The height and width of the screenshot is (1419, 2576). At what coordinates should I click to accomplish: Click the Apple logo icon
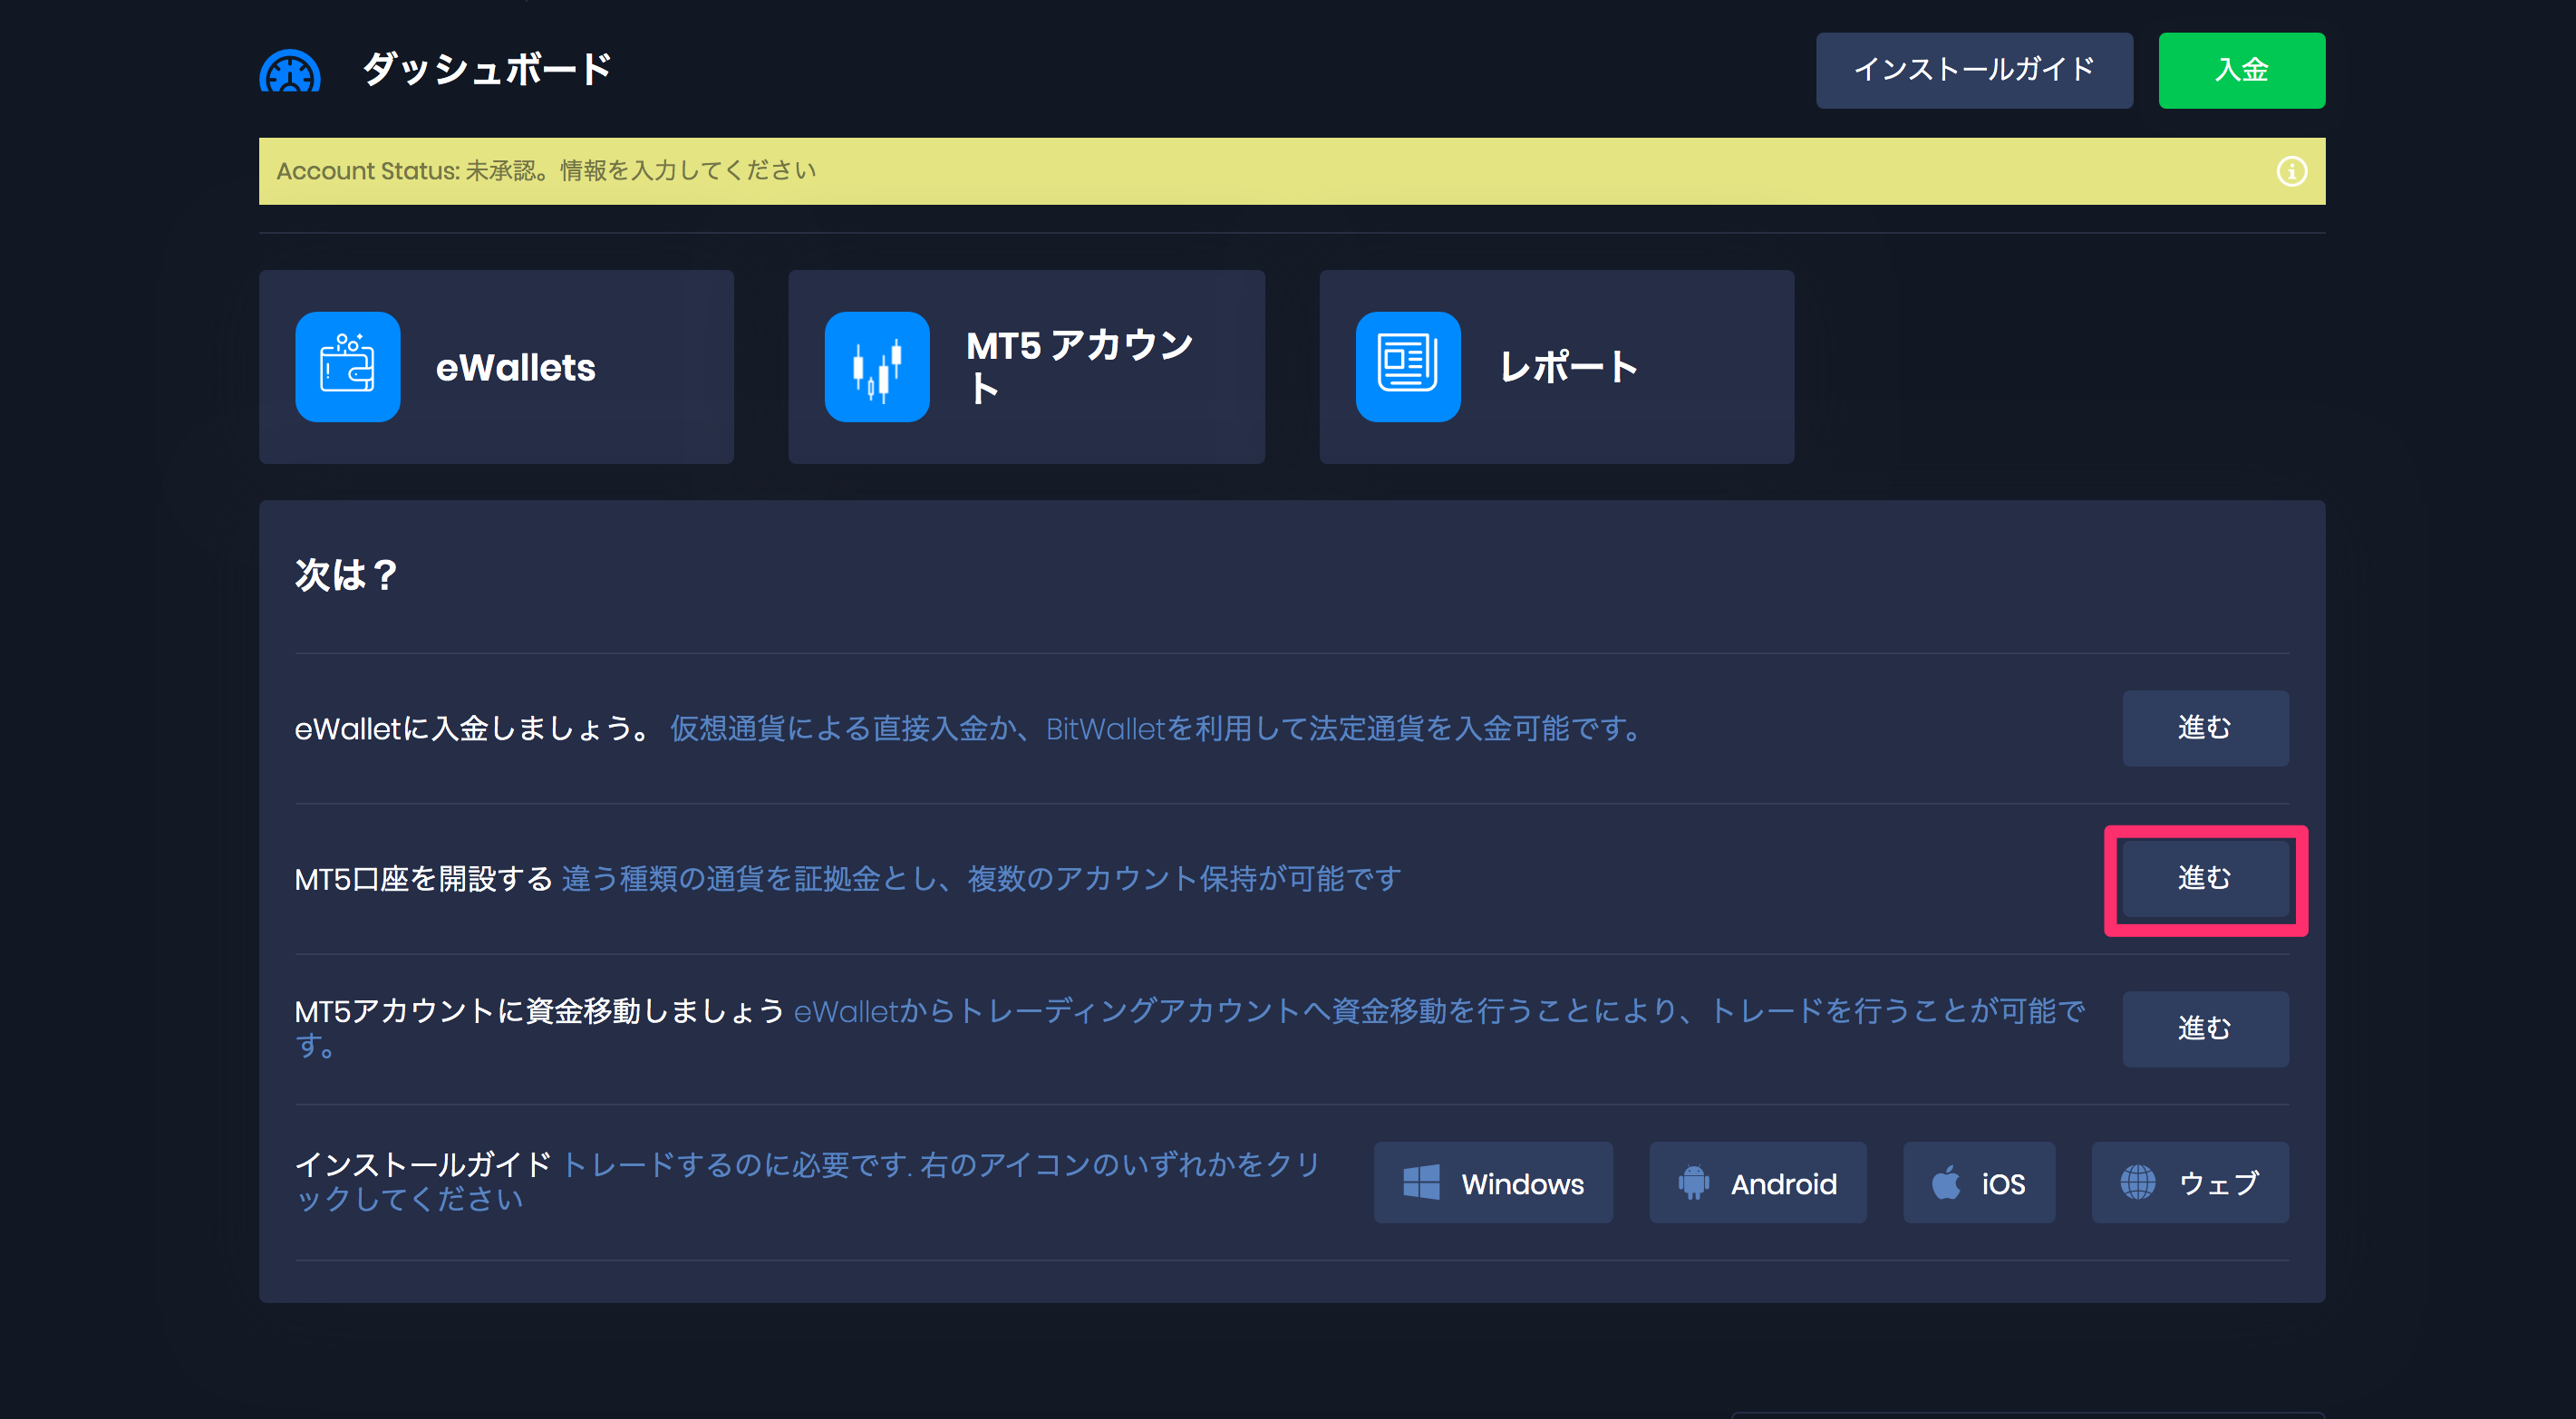(x=1946, y=1183)
